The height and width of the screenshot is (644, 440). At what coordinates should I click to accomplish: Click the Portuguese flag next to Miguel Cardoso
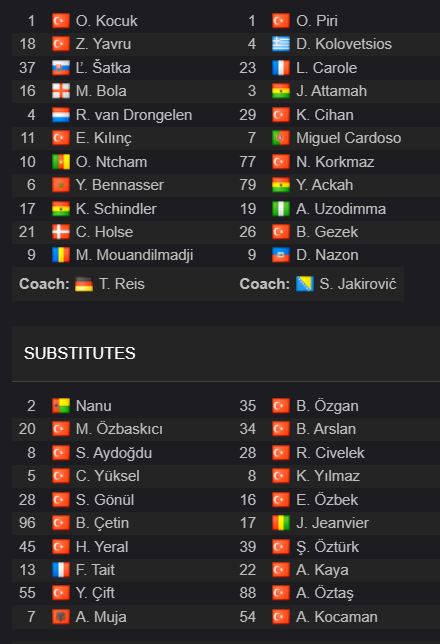[281, 138]
